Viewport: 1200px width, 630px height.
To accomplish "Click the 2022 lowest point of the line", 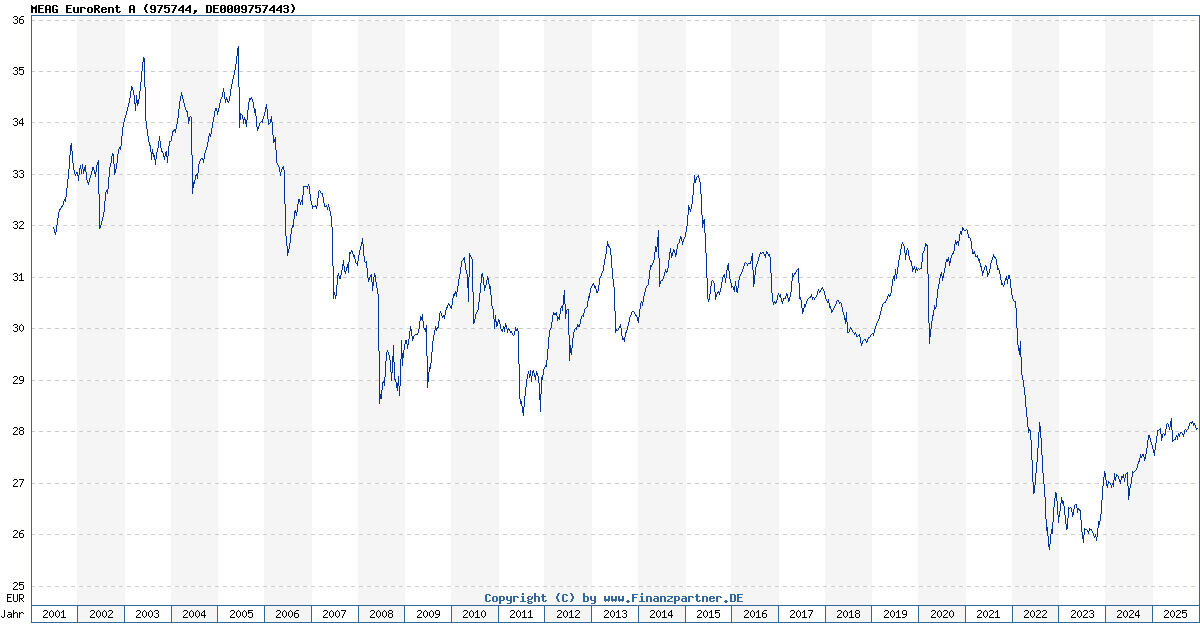I will (1049, 548).
